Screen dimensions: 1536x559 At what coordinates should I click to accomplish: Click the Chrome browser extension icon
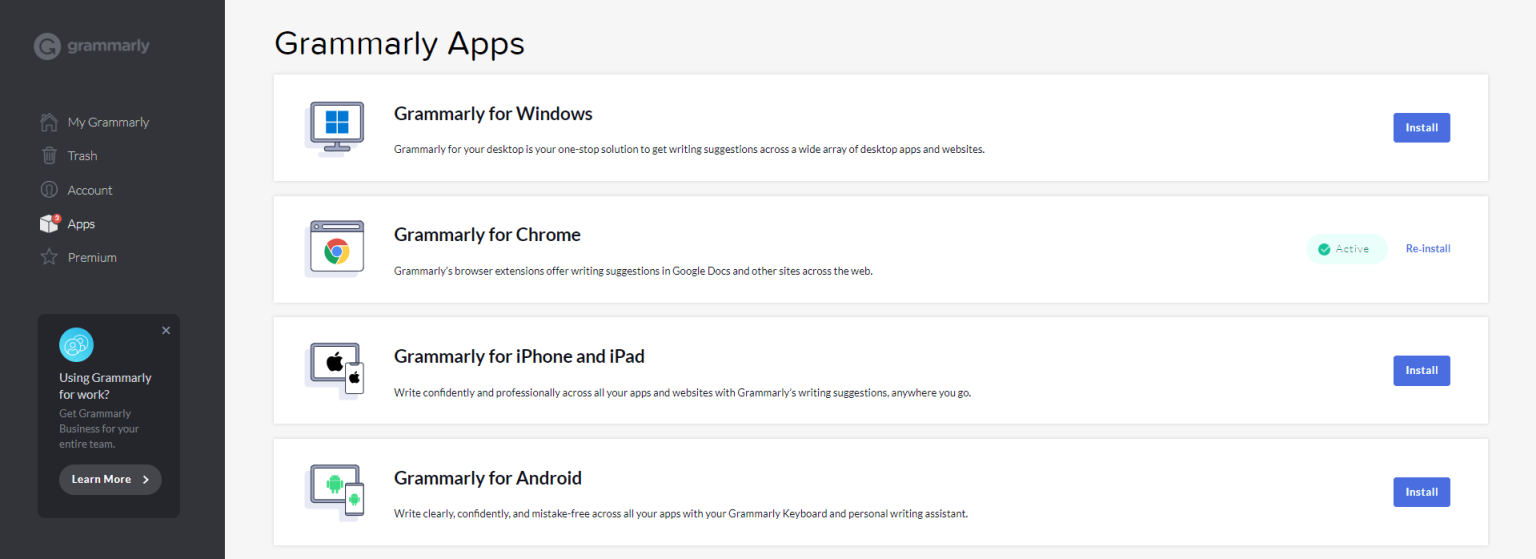coord(335,249)
